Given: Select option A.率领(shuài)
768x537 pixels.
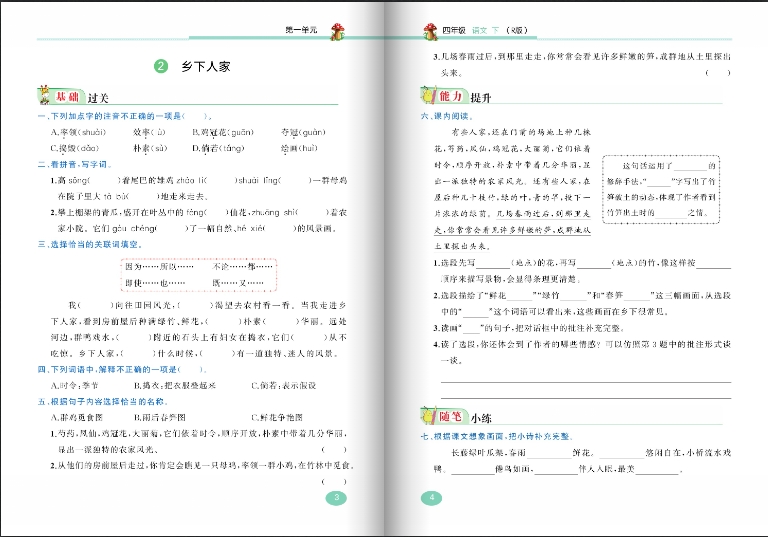Looking at the screenshot, I should (78, 132).
